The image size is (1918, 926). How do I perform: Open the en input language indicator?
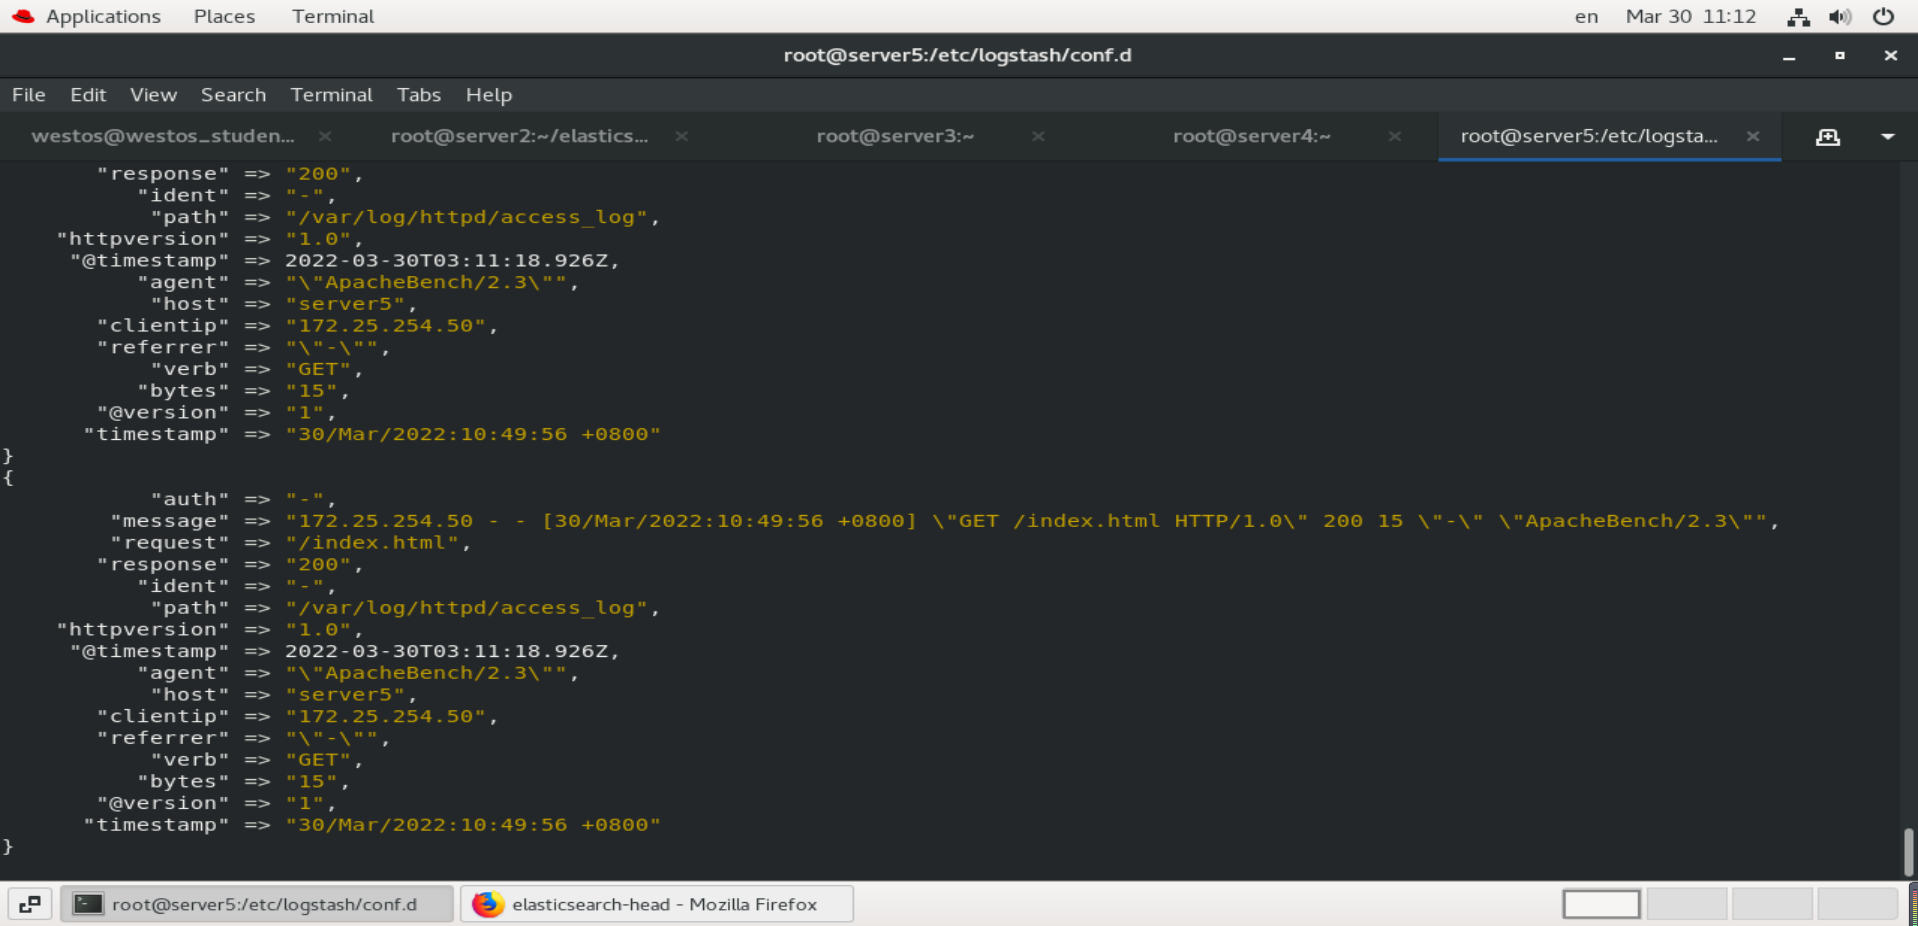(1586, 16)
